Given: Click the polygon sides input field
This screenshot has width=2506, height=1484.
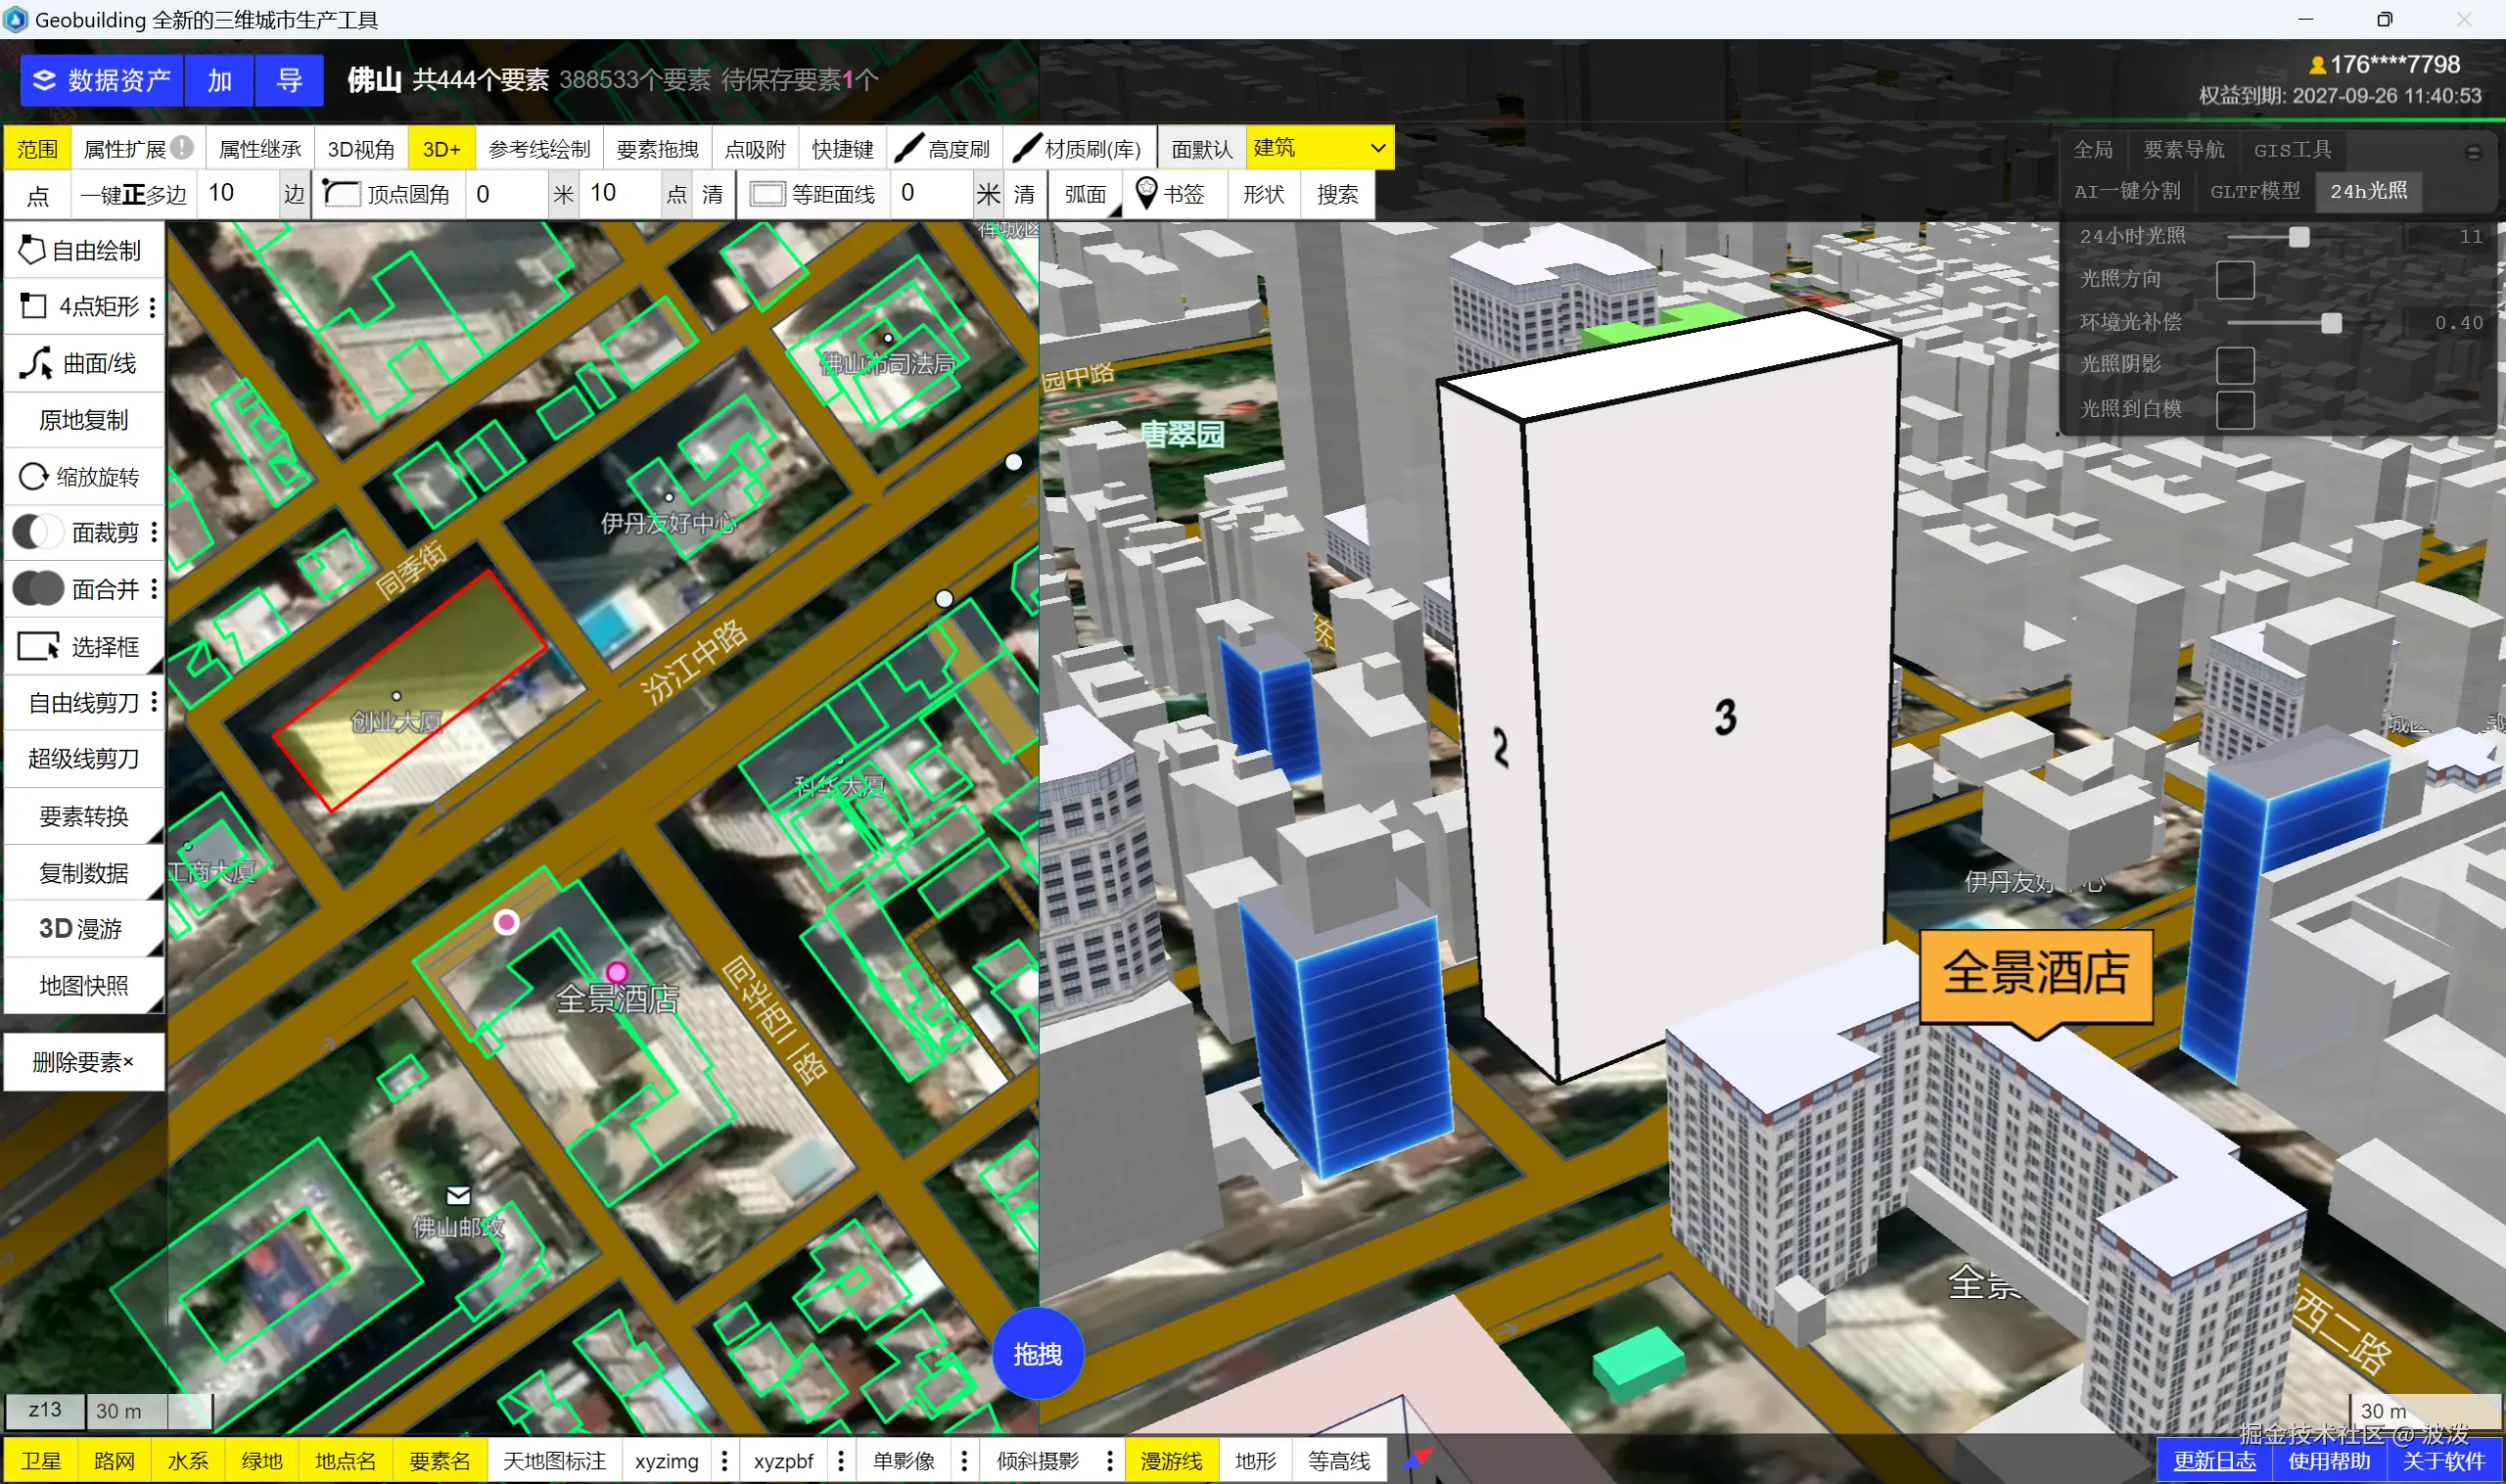Looking at the screenshot, I should tap(237, 193).
